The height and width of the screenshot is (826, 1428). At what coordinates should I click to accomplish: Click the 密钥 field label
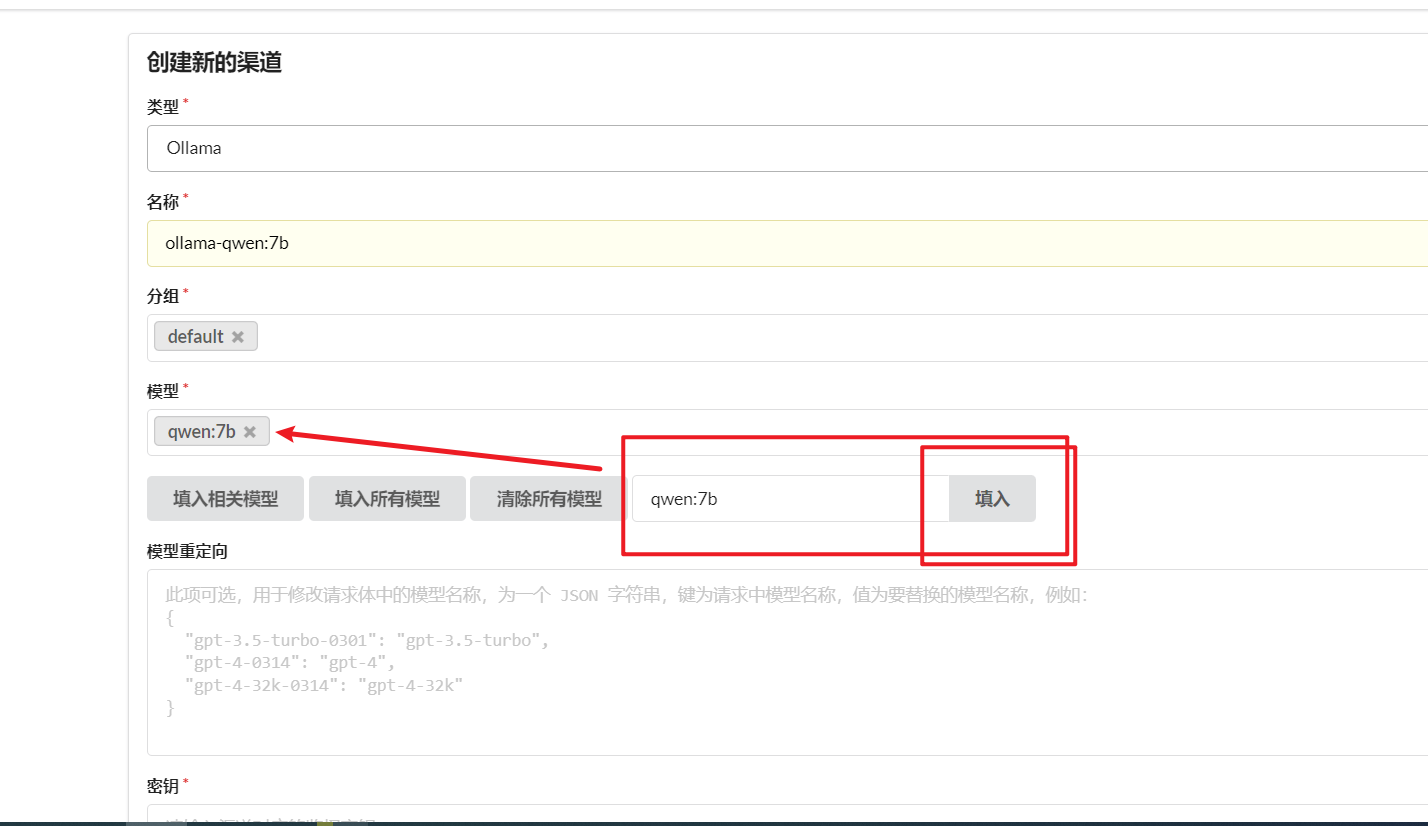[163, 787]
